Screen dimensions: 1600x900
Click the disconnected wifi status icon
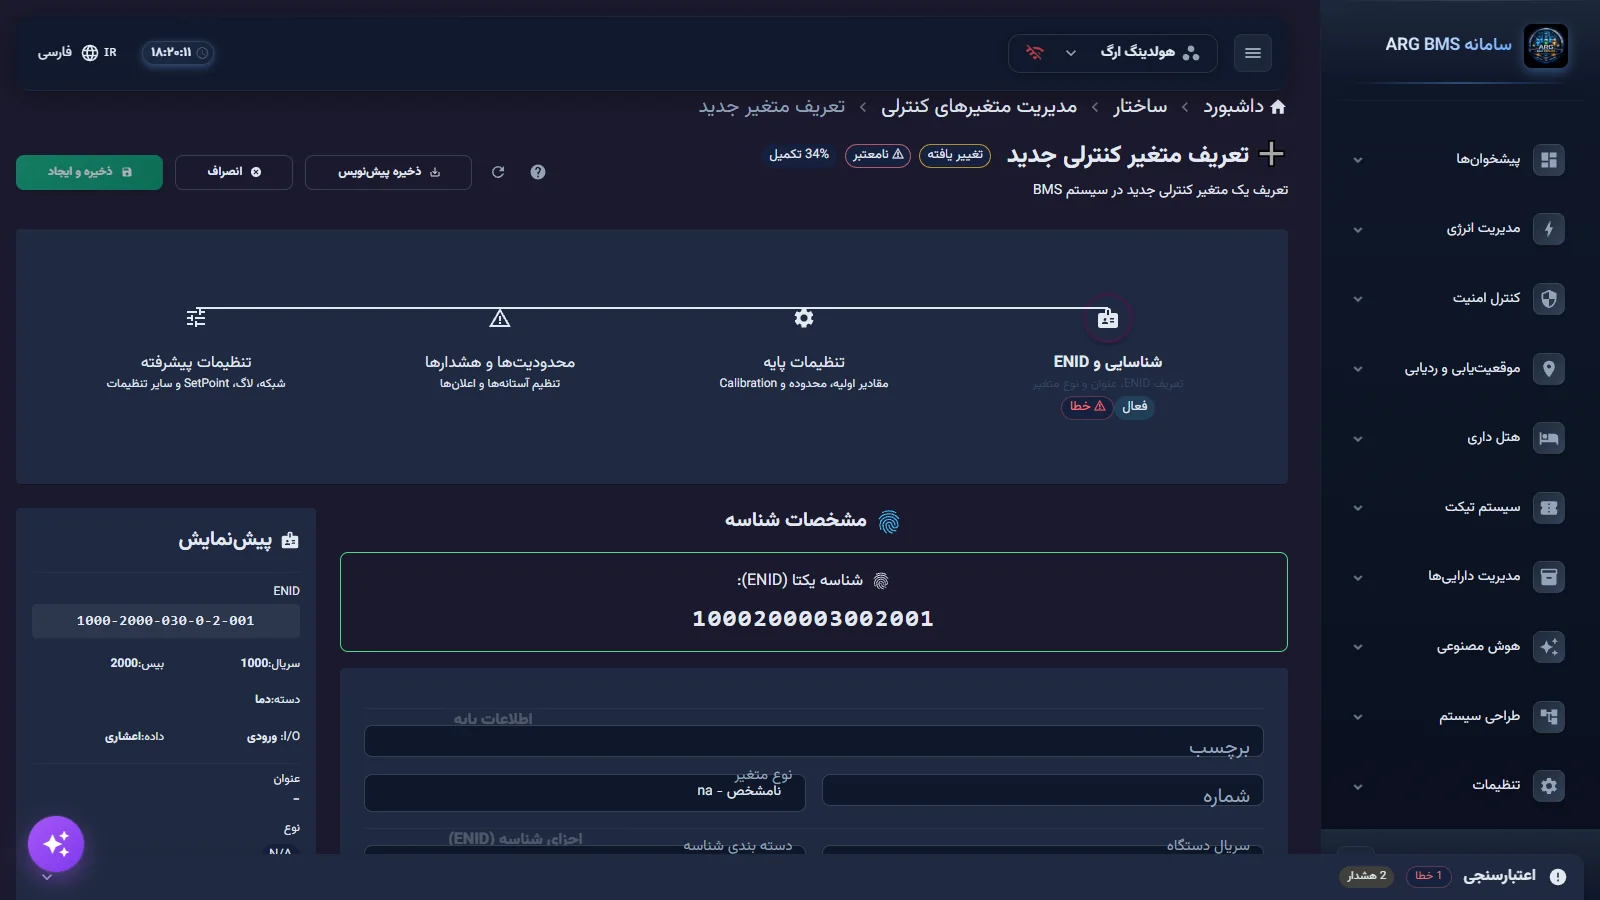point(1035,53)
